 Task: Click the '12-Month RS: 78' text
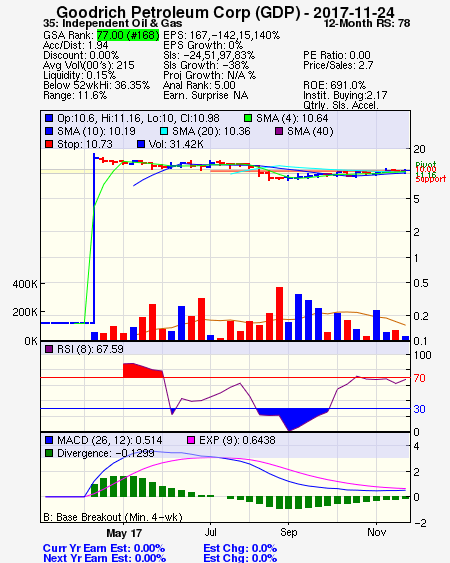click(x=367, y=24)
